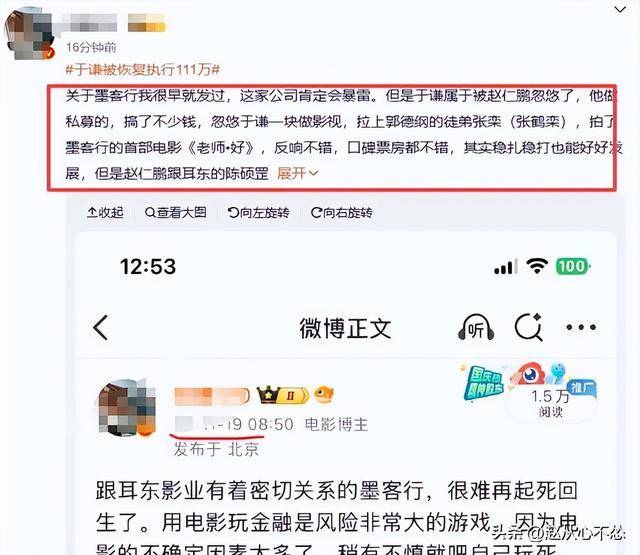This screenshot has width=640, height=555.
Task: Click the blurred username at top
Action: point(89,22)
